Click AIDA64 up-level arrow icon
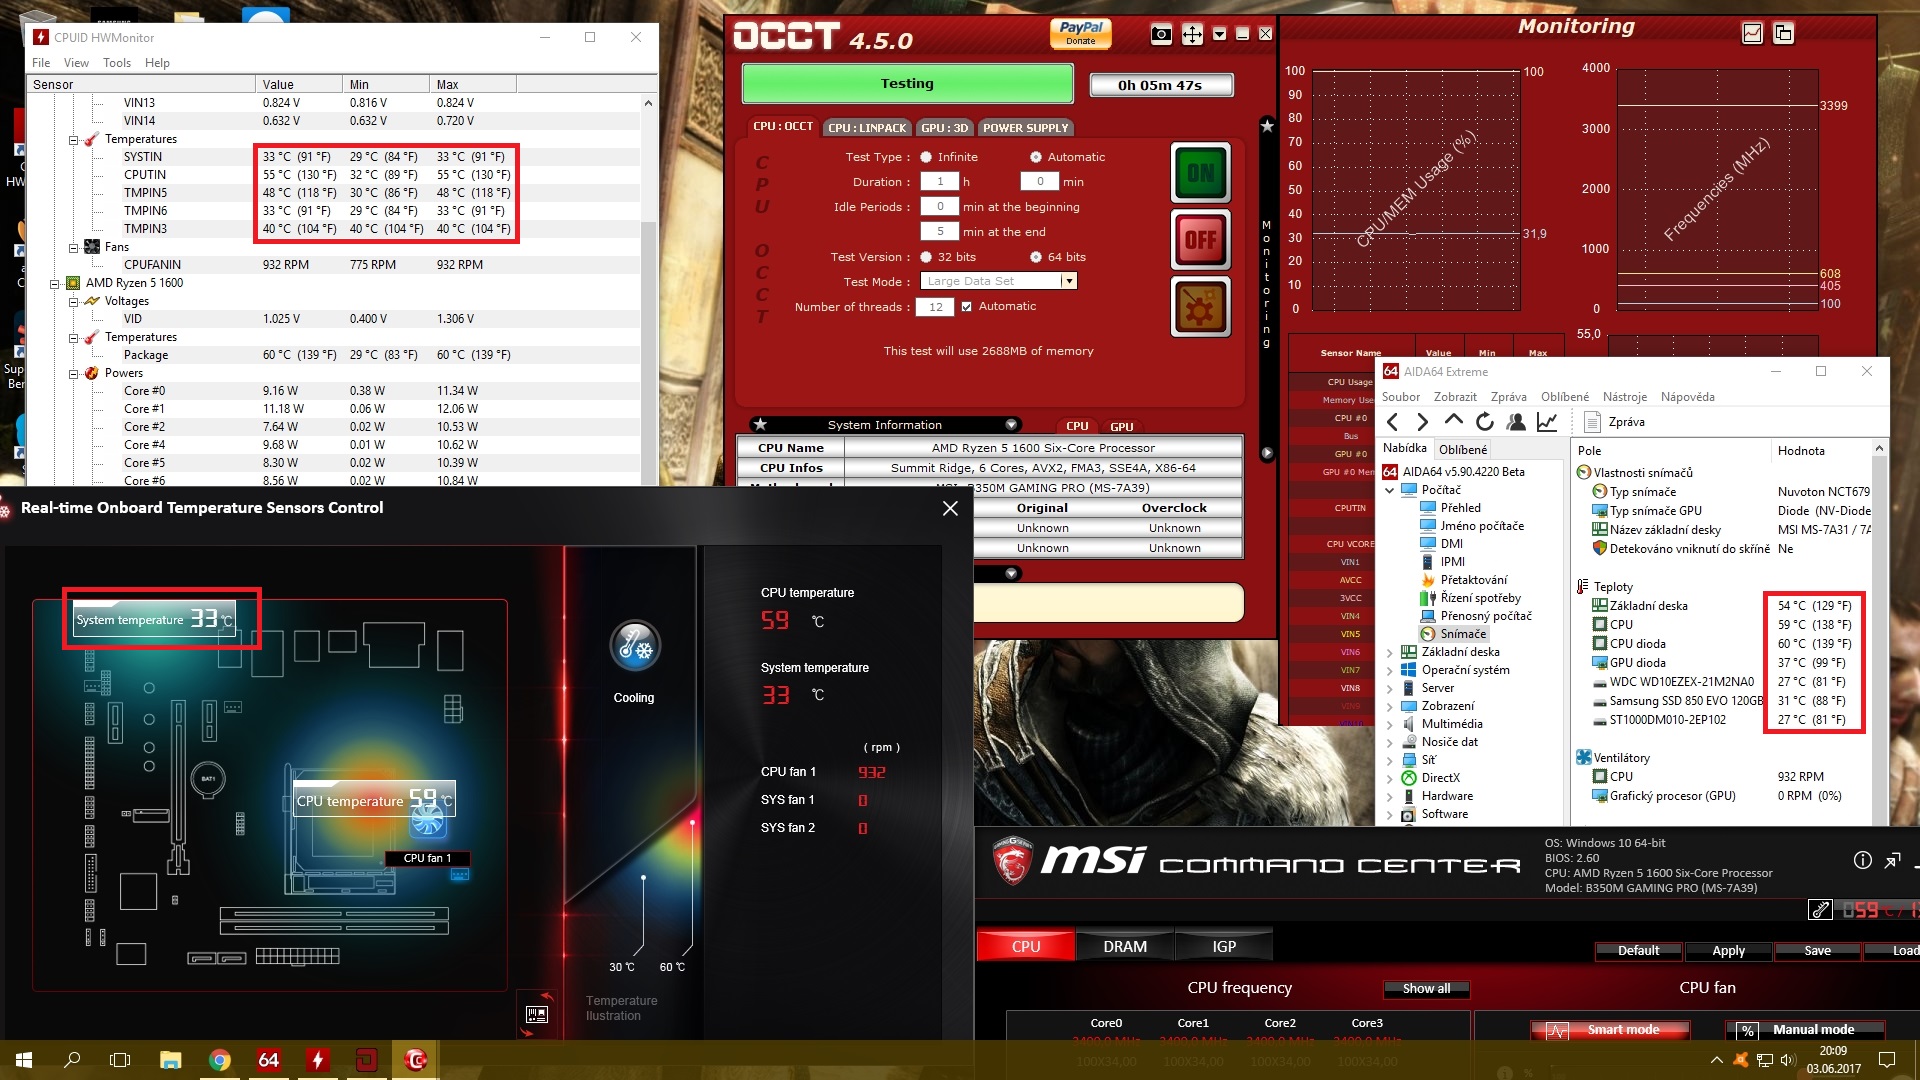The height and width of the screenshot is (1080, 1920). click(x=1453, y=422)
